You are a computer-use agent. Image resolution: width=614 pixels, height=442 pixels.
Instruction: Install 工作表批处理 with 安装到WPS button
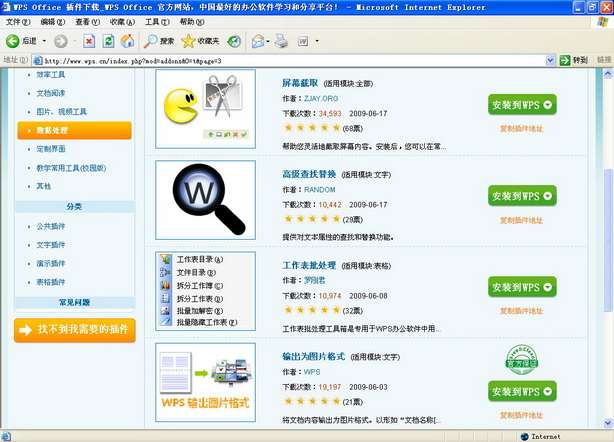(522, 287)
